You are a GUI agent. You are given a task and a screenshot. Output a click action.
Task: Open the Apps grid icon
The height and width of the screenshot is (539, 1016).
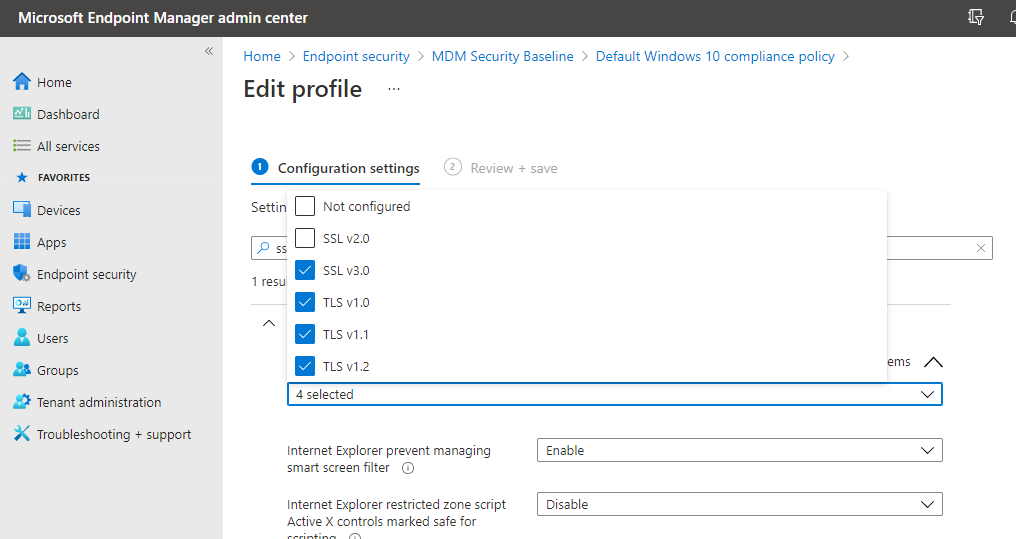[x=22, y=242]
